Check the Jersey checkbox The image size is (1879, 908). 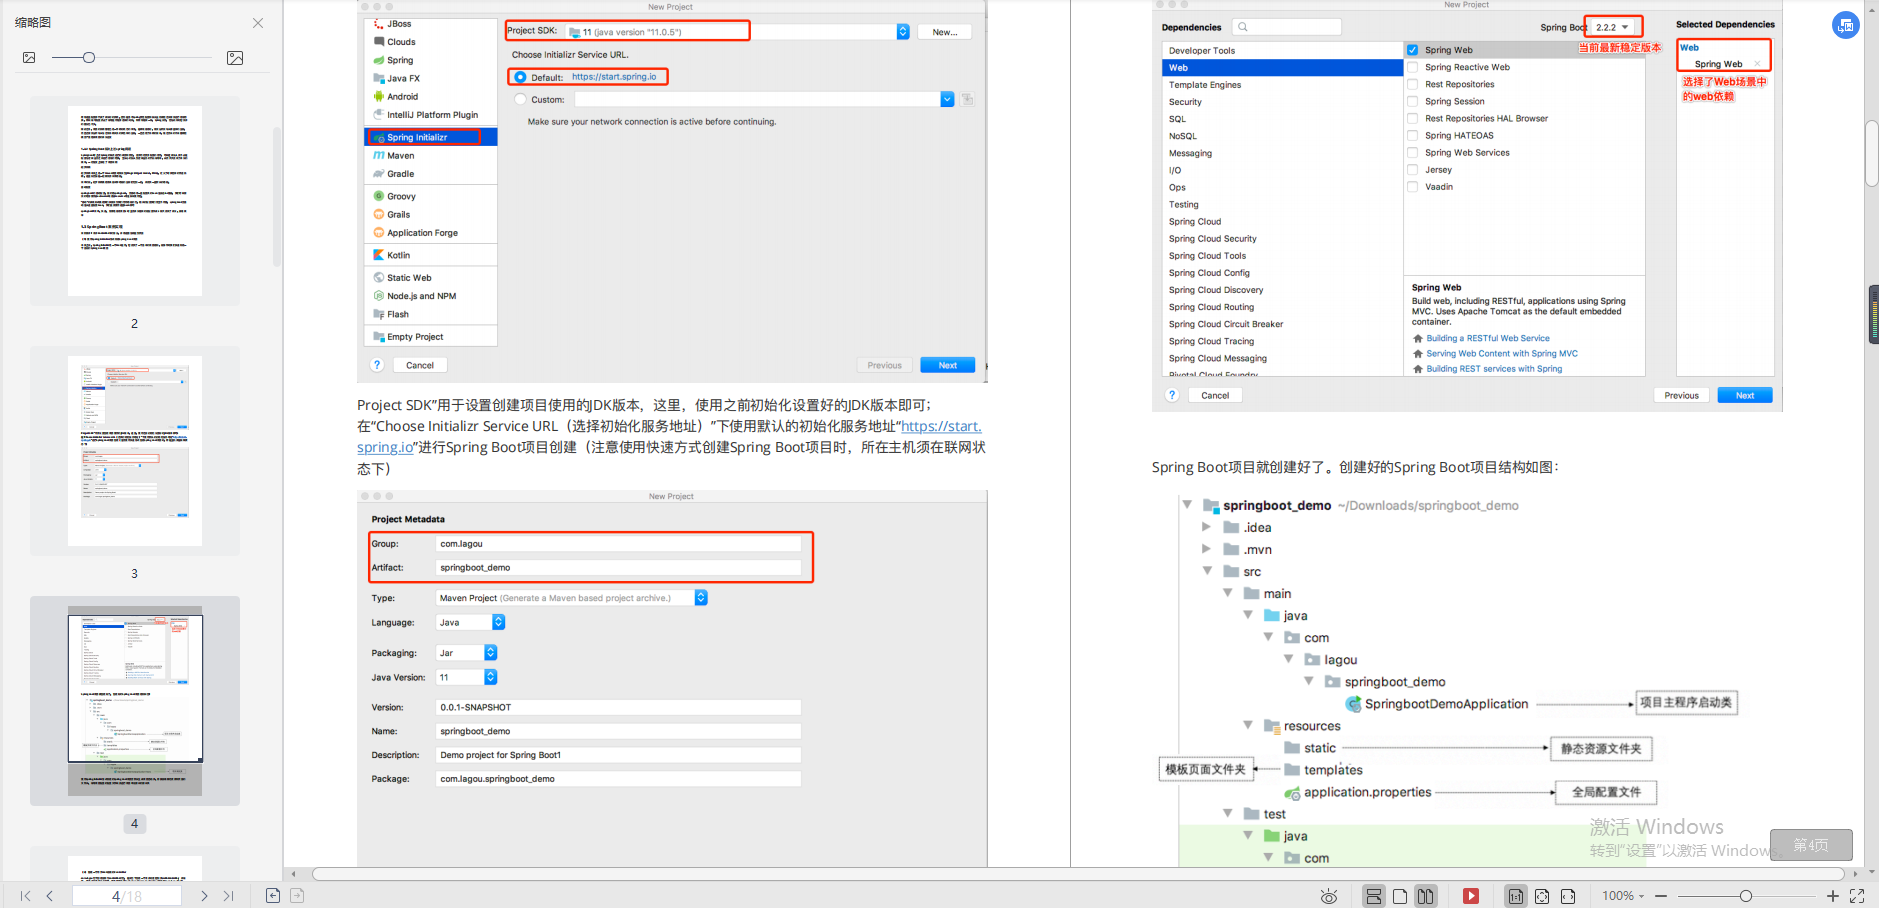(1412, 169)
